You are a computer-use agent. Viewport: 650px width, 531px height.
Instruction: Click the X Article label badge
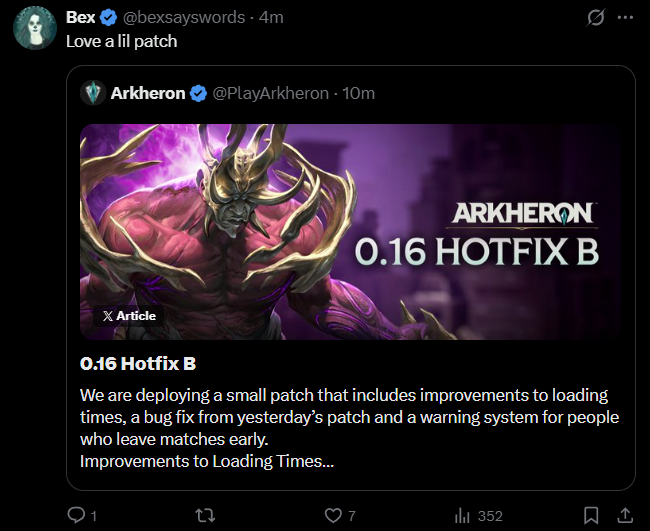click(129, 316)
